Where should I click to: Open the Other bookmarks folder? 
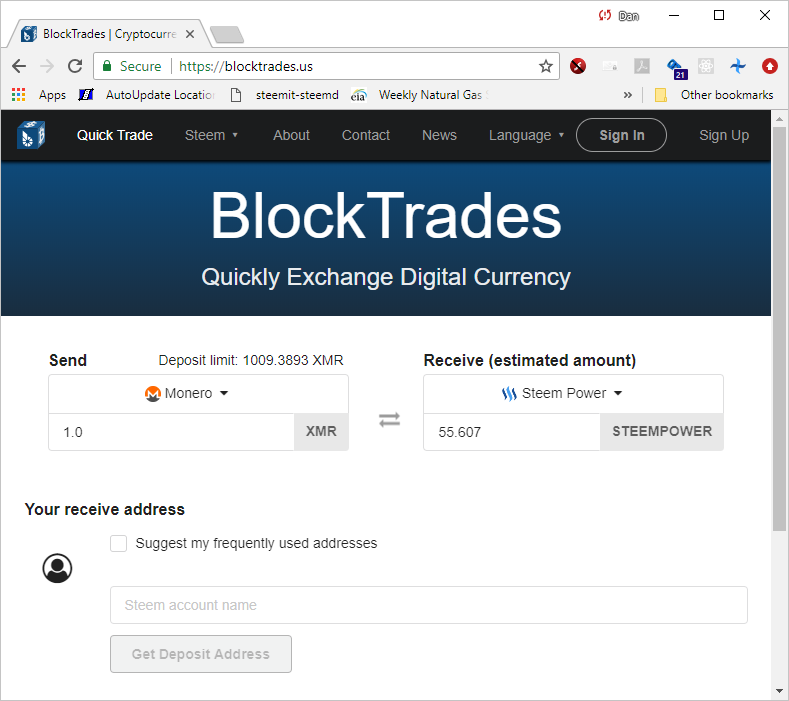click(714, 95)
